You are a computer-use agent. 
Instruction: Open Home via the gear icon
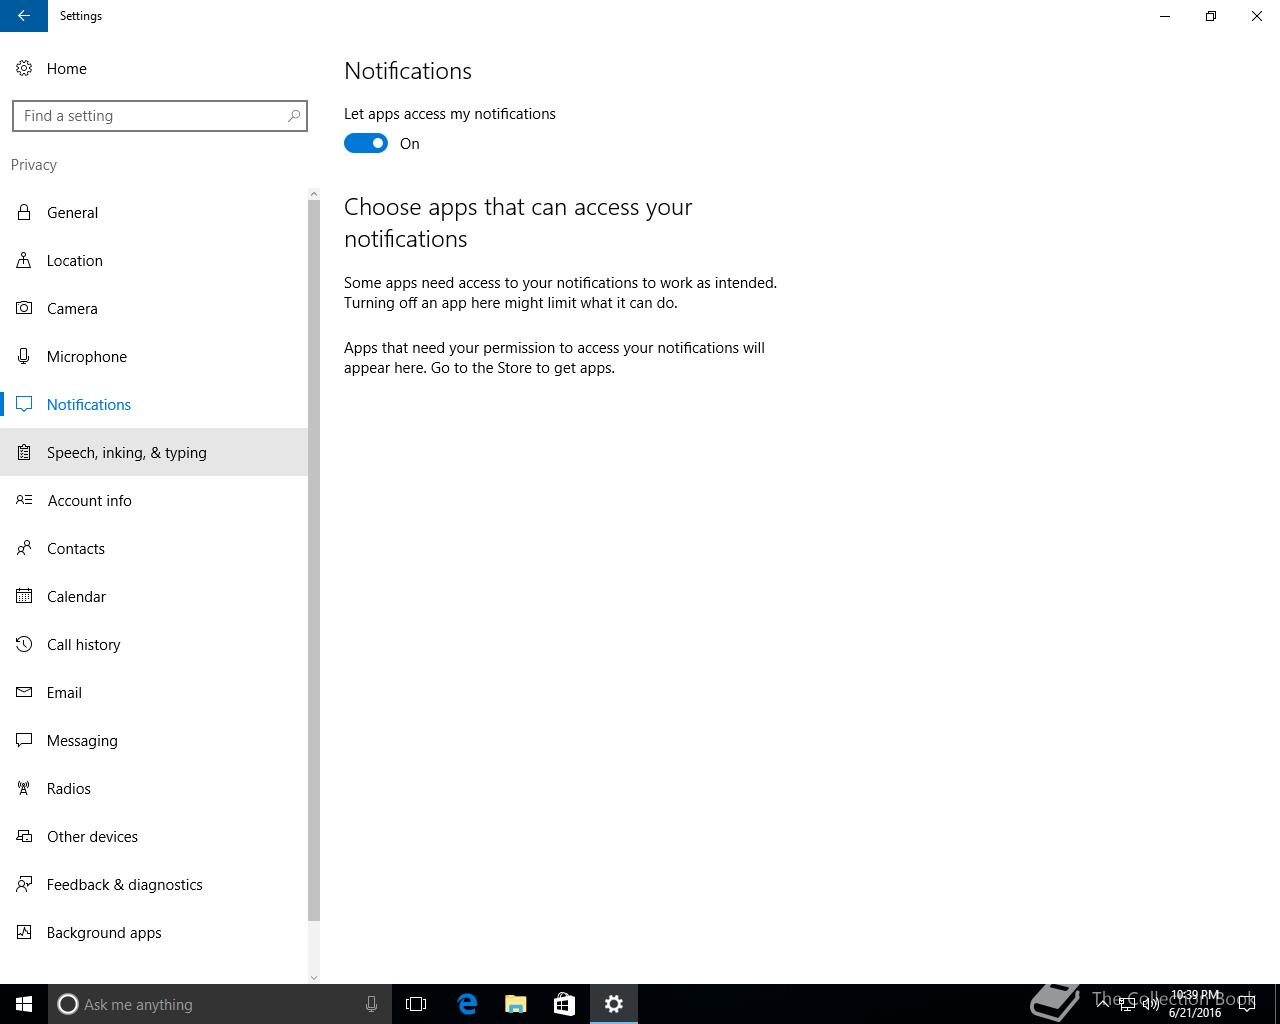[x=24, y=68]
